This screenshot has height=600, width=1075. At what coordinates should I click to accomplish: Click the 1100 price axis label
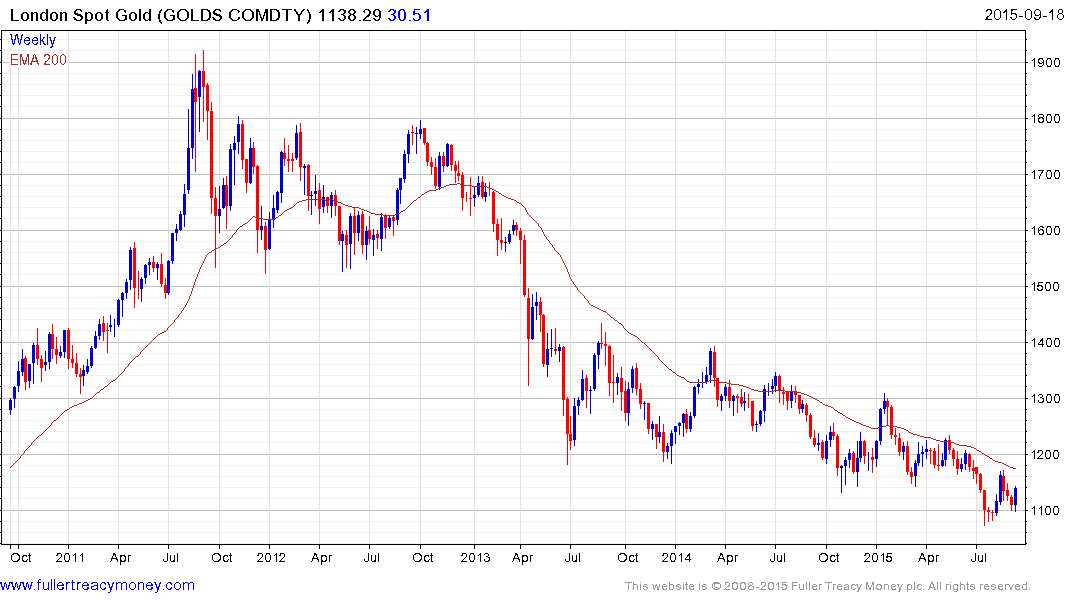[x=1046, y=511]
